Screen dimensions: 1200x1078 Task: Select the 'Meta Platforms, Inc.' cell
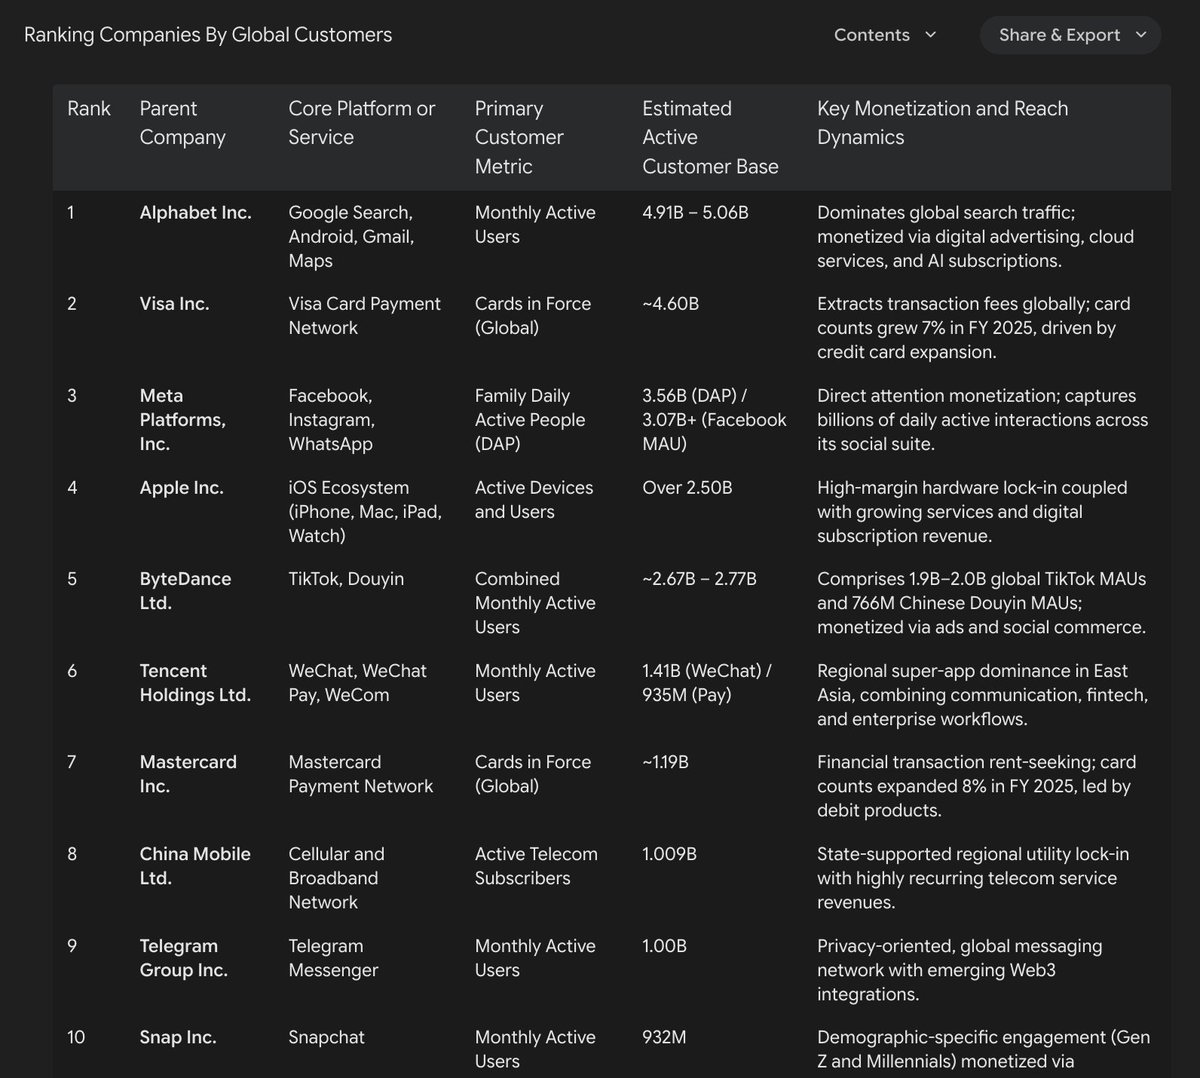click(183, 420)
